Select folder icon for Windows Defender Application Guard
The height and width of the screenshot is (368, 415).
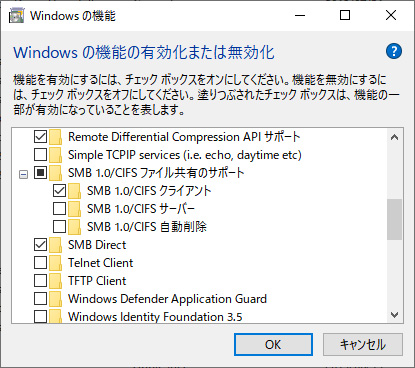pyautogui.click(x=55, y=299)
